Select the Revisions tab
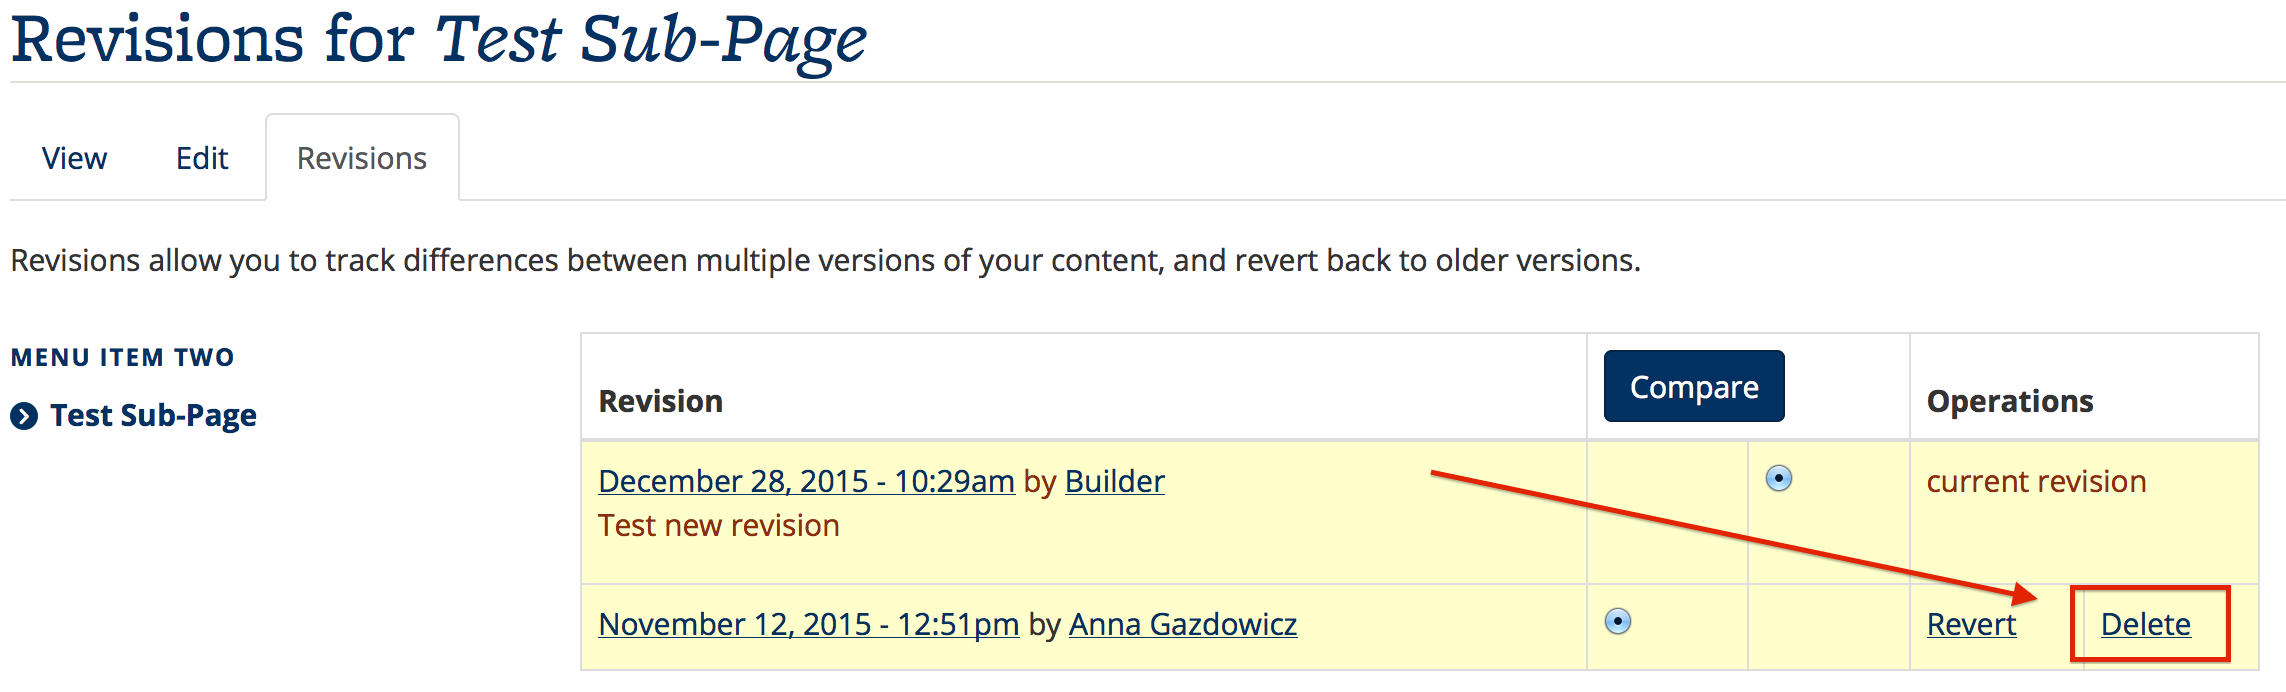Image resolution: width=2286 pixels, height=692 pixels. pyautogui.click(x=362, y=158)
